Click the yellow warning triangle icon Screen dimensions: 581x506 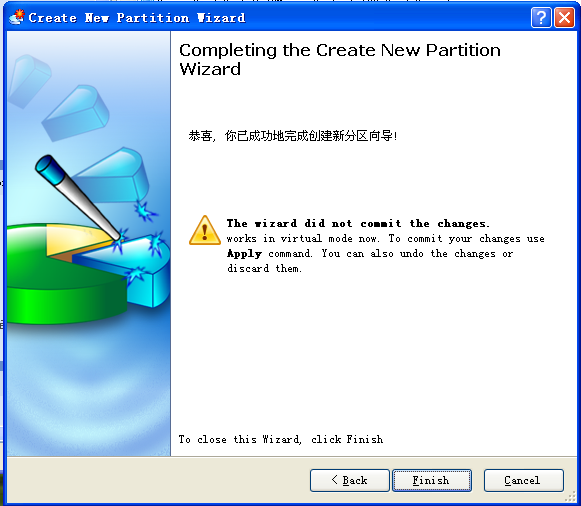(x=205, y=230)
